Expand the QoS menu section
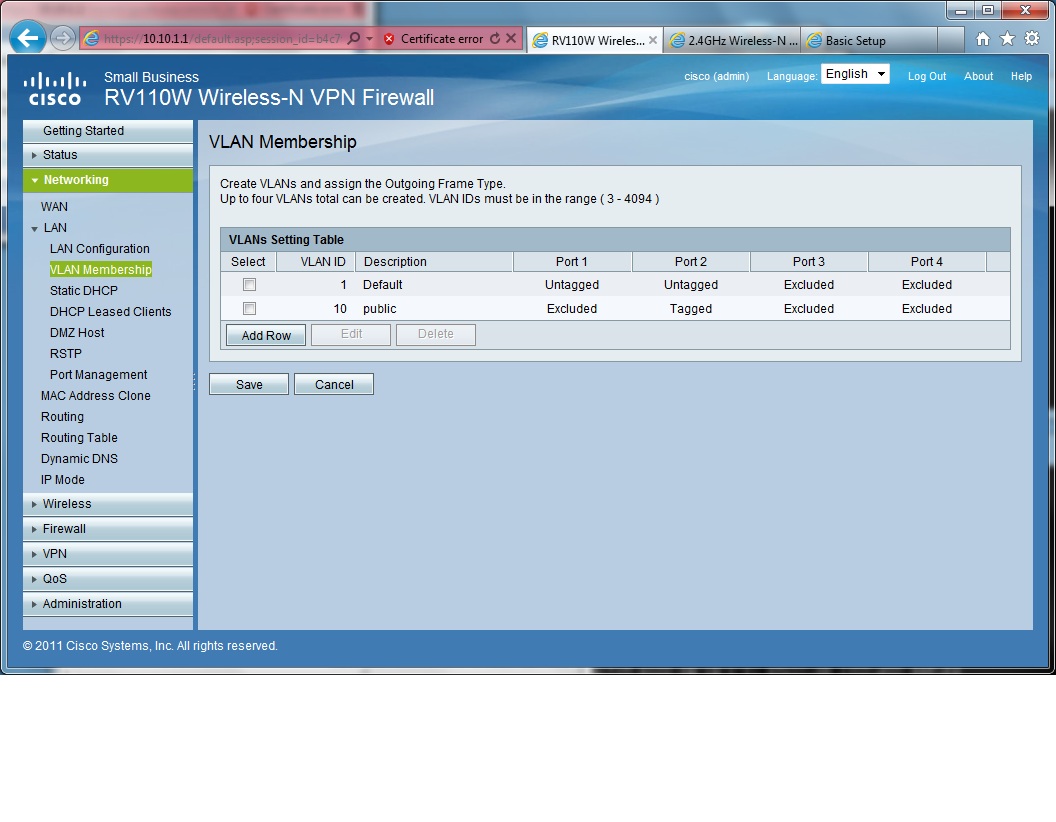This screenshot has width=1056, height=822. point(108,578)
